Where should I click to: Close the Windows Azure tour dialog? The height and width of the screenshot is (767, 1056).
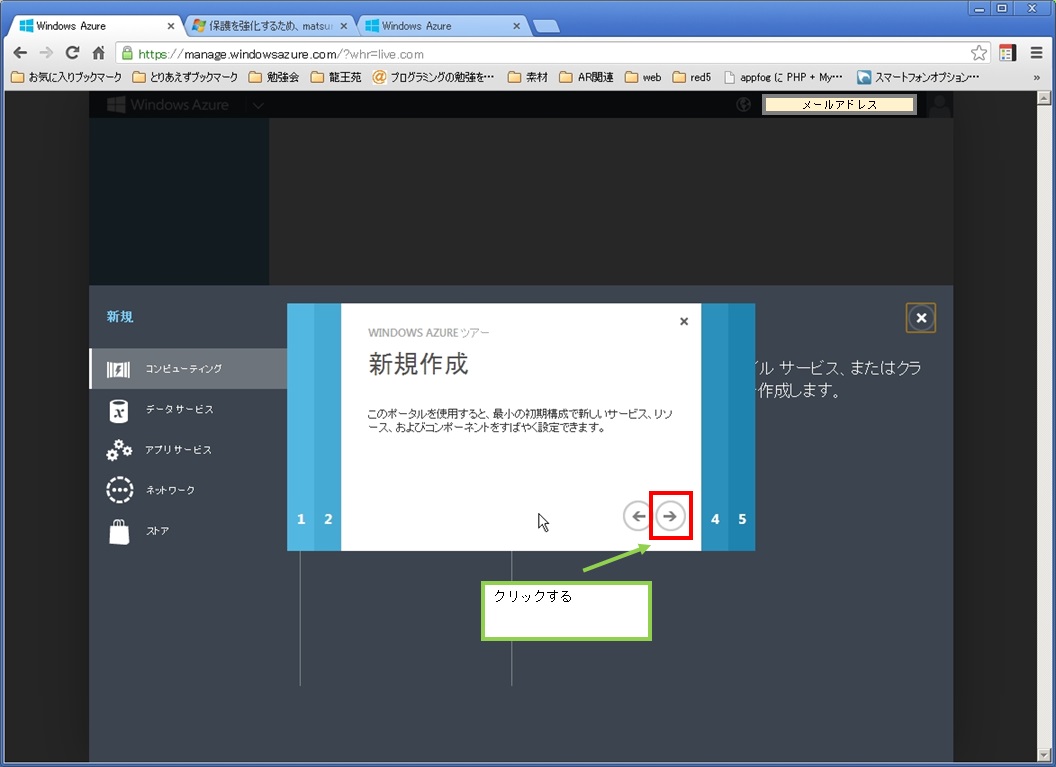(x=684, y=321)
